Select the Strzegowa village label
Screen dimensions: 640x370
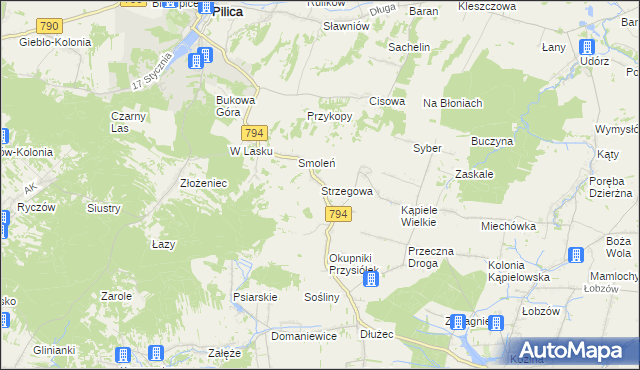(347, 191)
